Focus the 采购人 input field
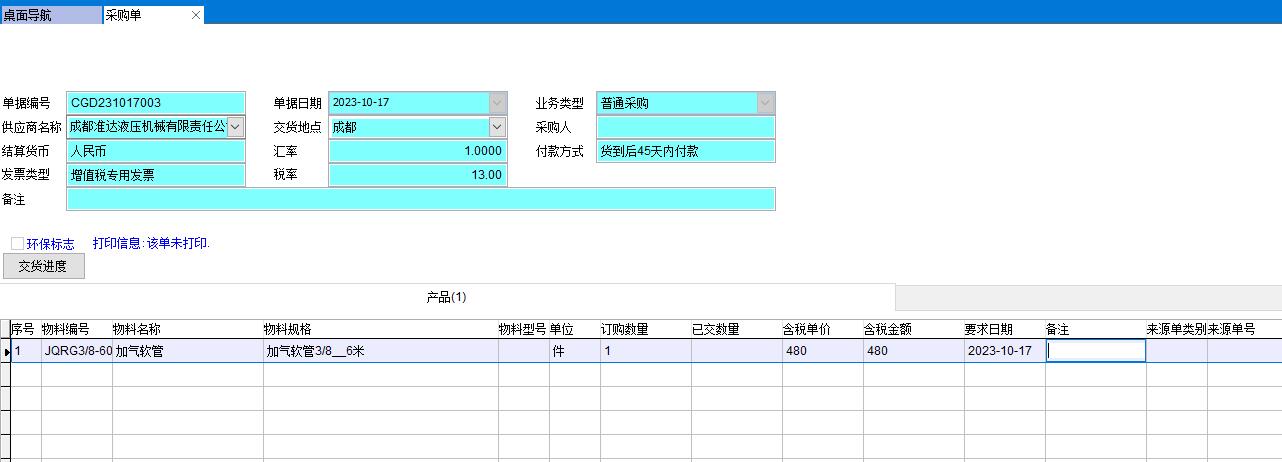Viewport: 1282px width, 462px height. pos(685,127)
